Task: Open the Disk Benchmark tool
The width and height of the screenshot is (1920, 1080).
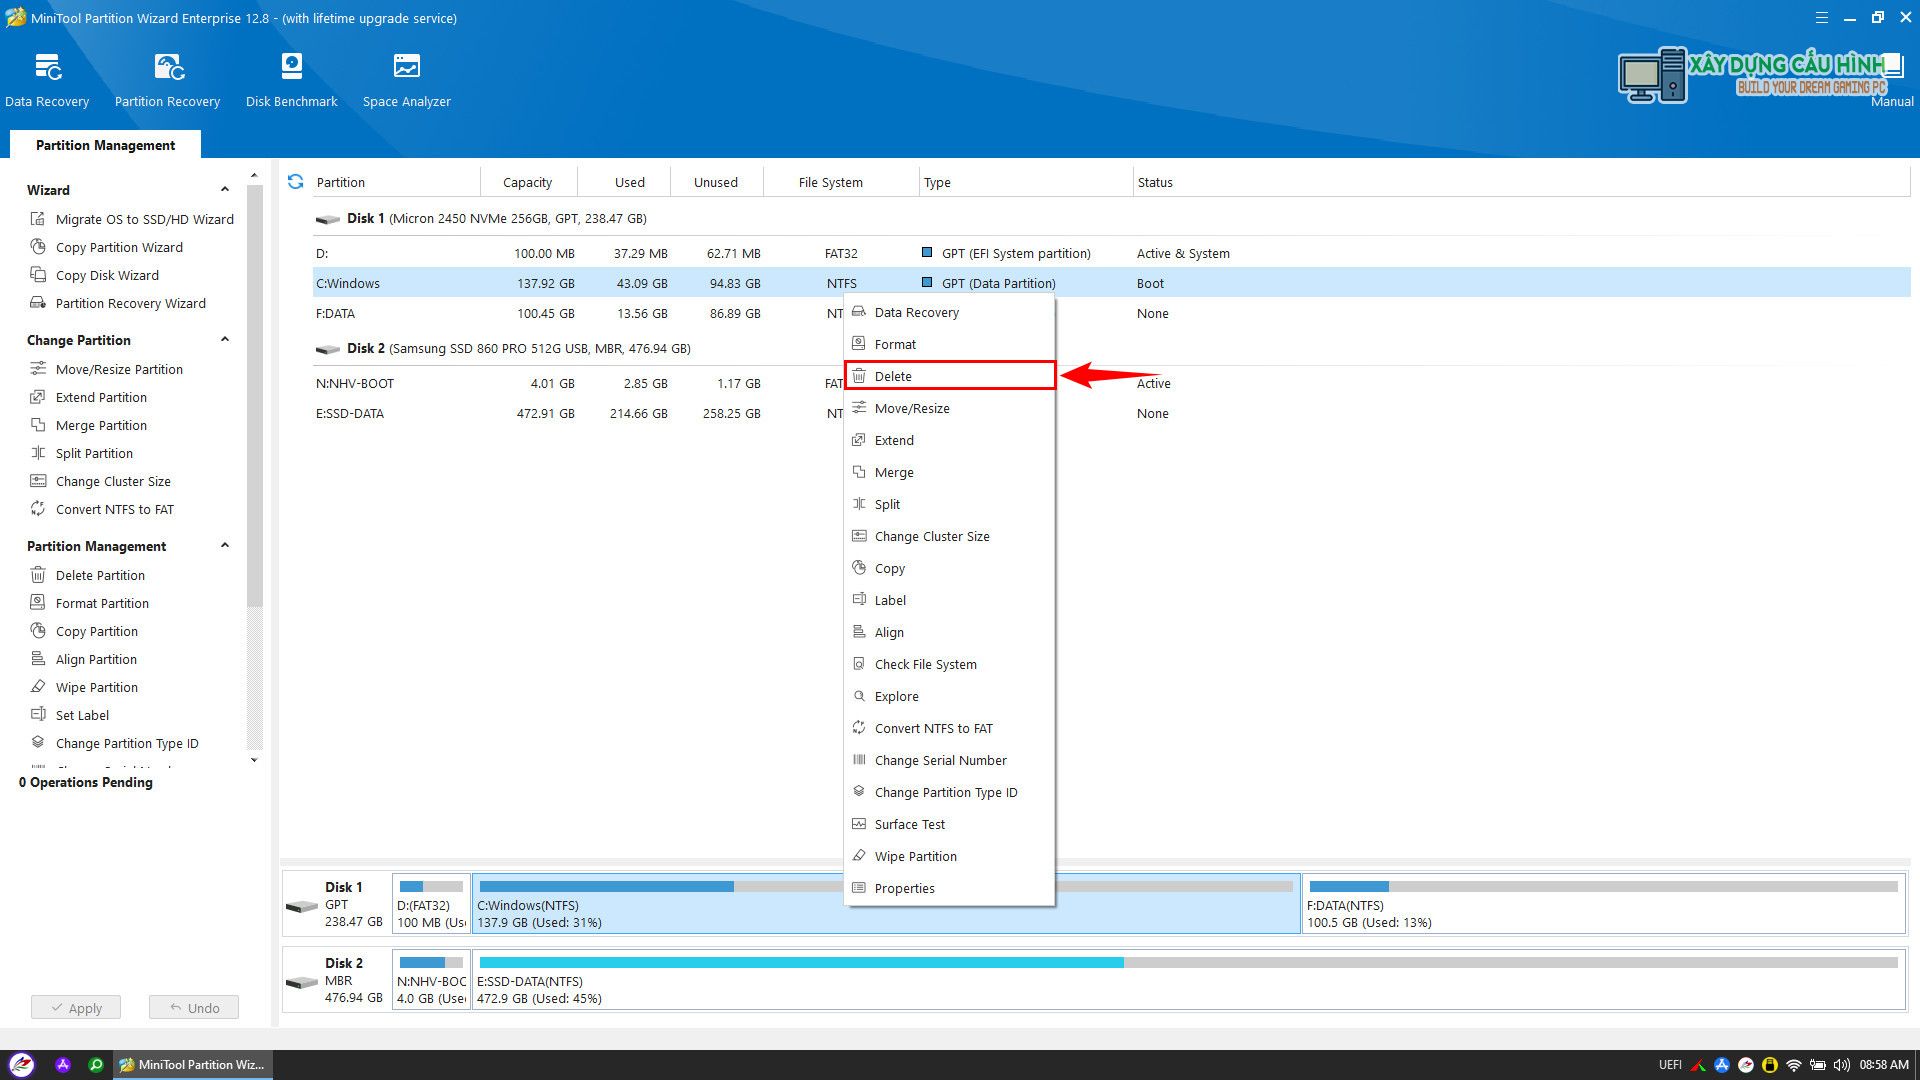Action: click(x=291, y=80)
